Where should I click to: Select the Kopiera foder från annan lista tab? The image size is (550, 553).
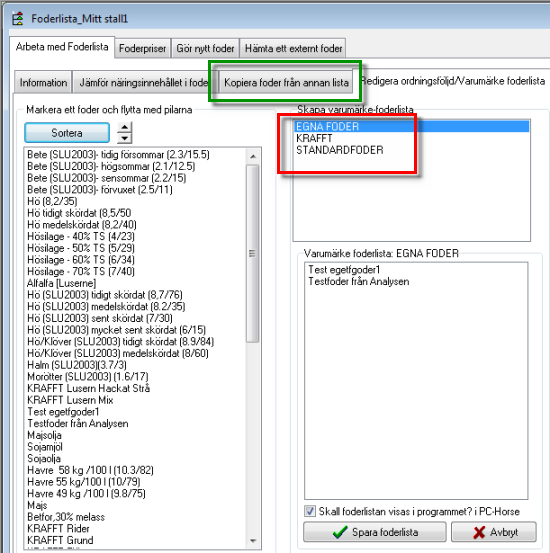pyautogui.click(x=286, y=82)
